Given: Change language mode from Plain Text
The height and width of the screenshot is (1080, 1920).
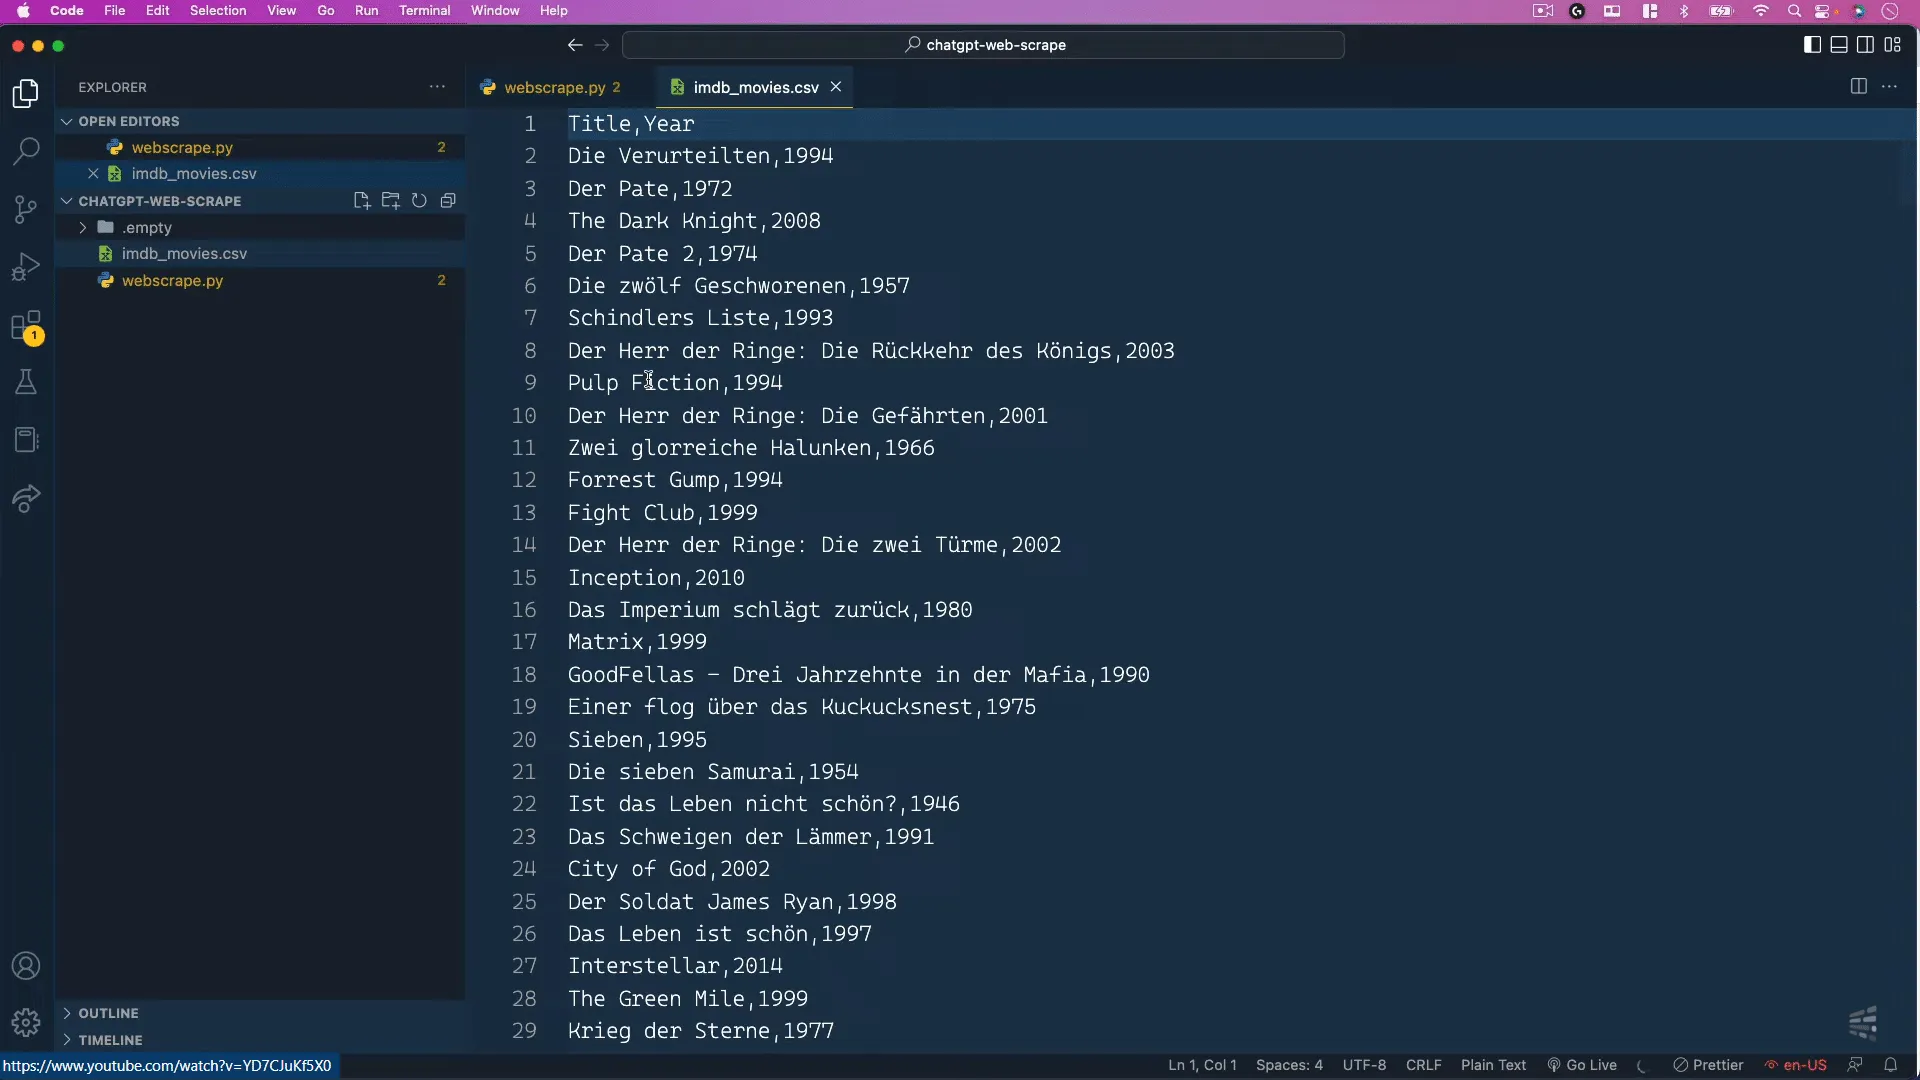Looking at the screenshot, I should pos(1493,1065).
